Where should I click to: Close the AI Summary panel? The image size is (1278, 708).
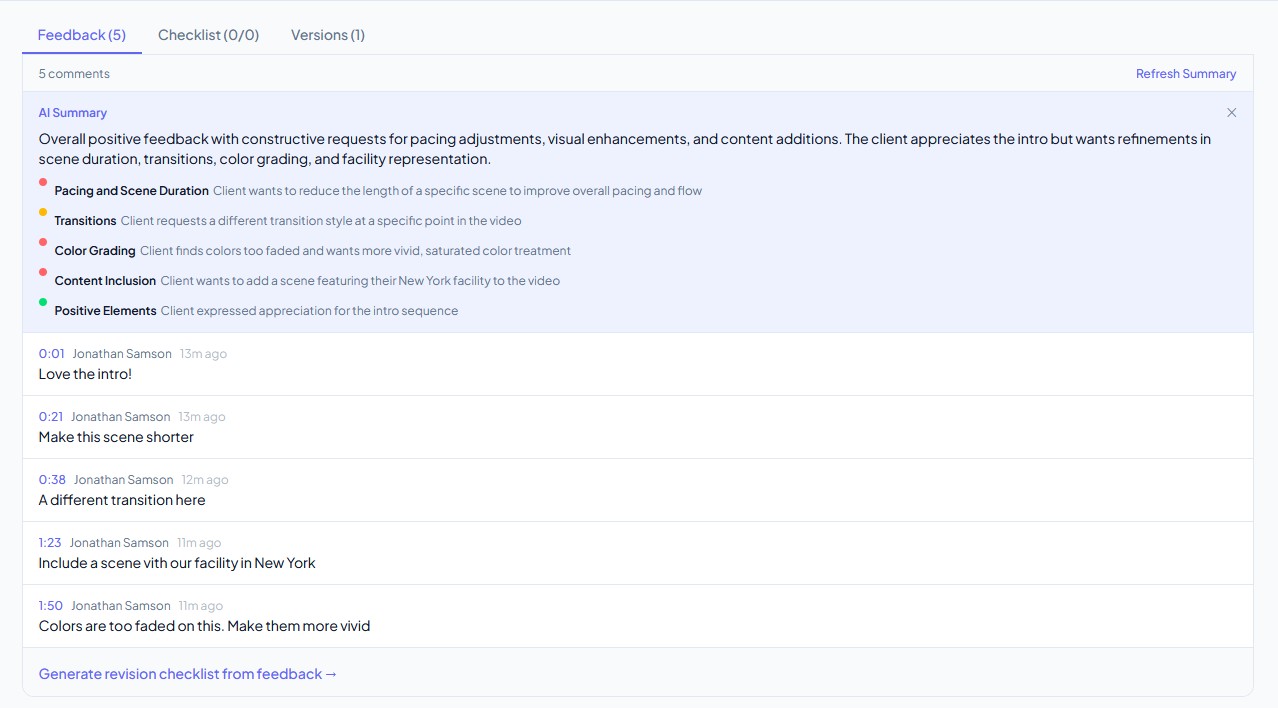coord(1231,113)
